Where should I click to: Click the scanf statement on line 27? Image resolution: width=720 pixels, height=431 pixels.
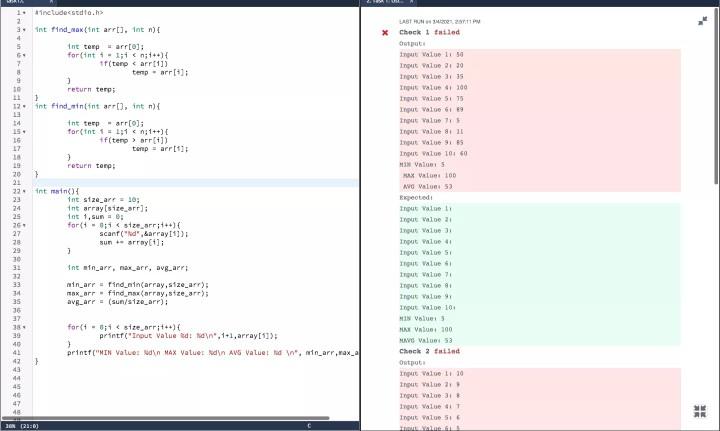click(x=144, y=234)
